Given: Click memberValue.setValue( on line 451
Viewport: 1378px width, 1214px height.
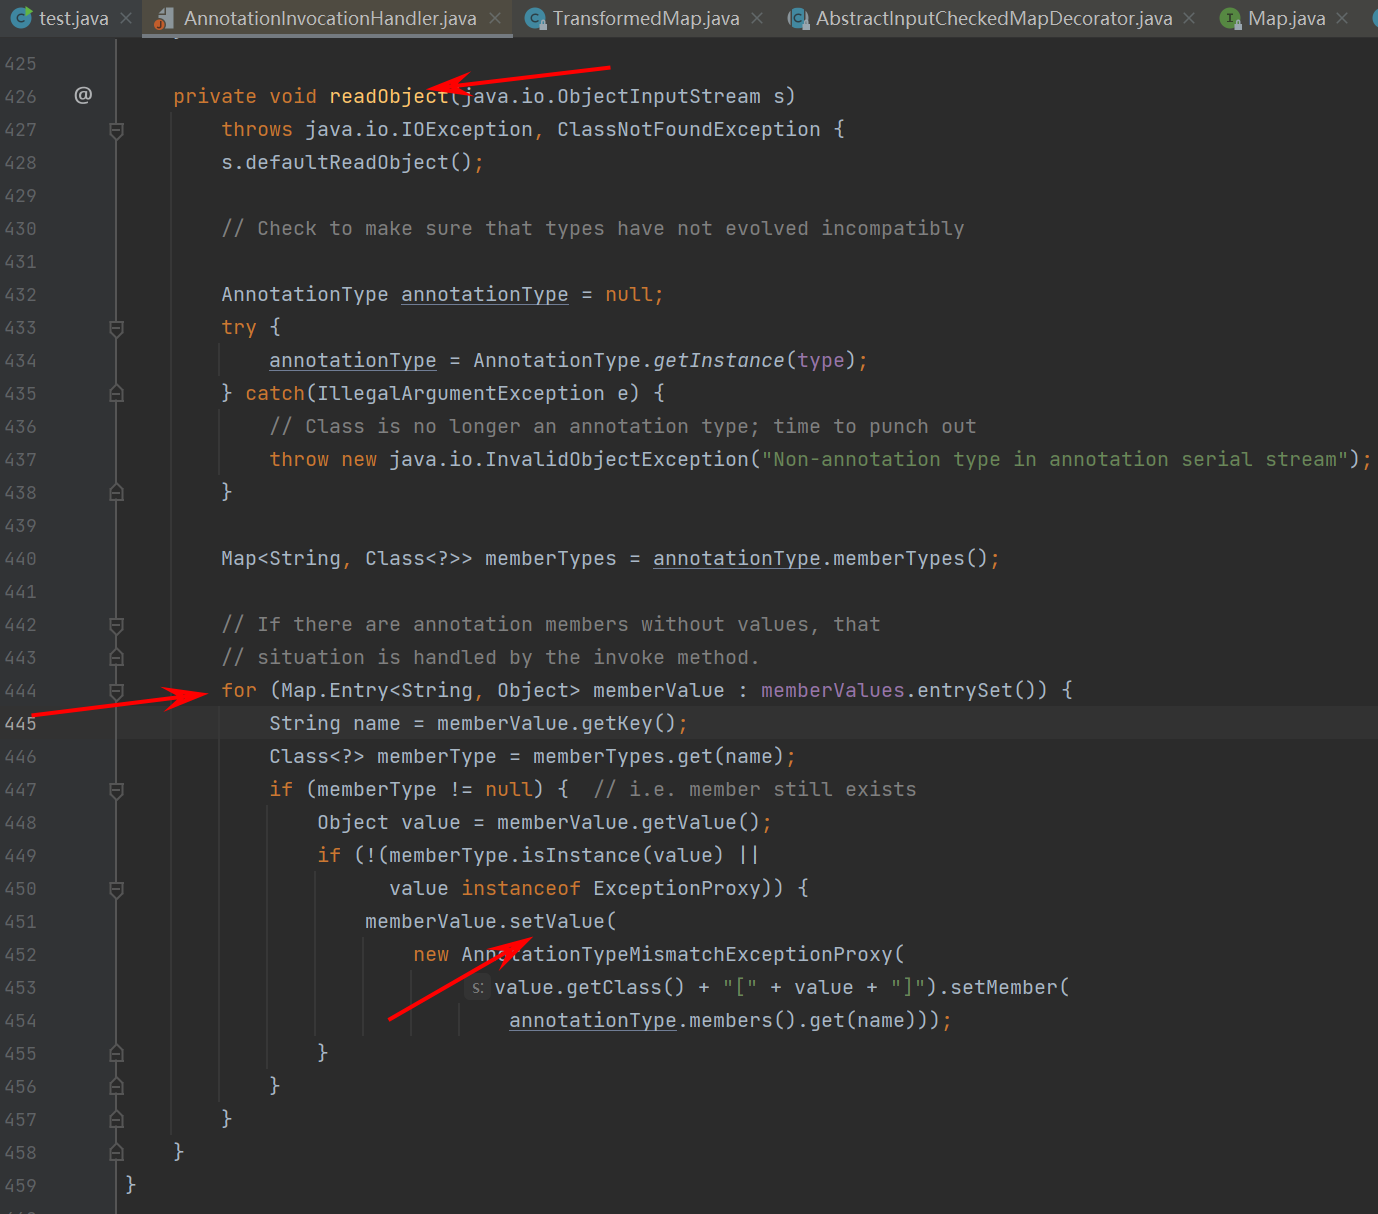Looking at the screenshot, I should point(490,921).
